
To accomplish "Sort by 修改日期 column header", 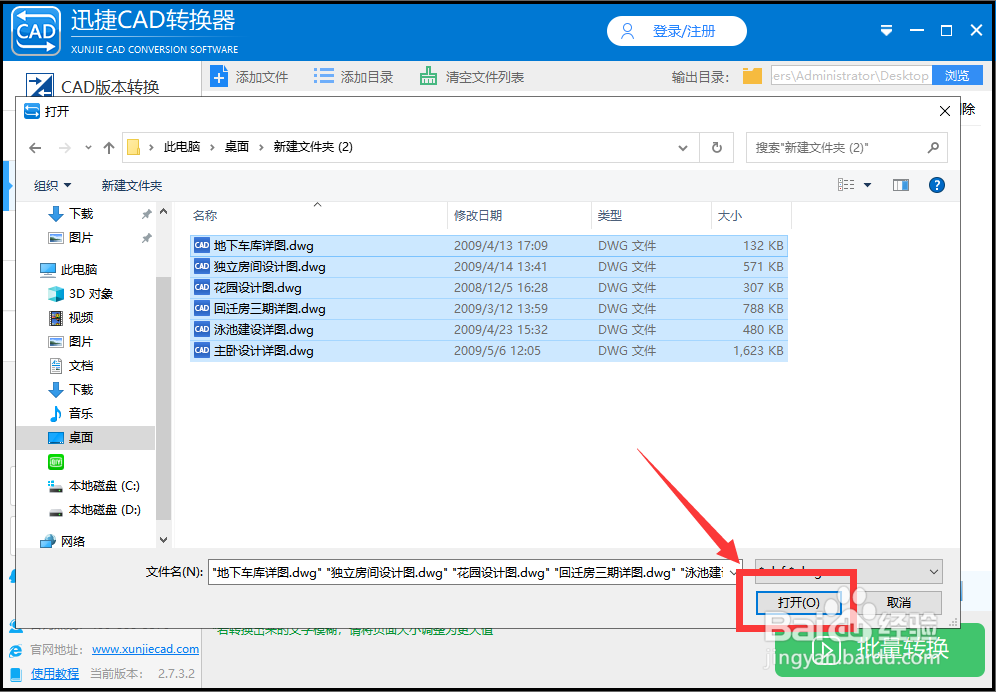I will coord(520,216).
